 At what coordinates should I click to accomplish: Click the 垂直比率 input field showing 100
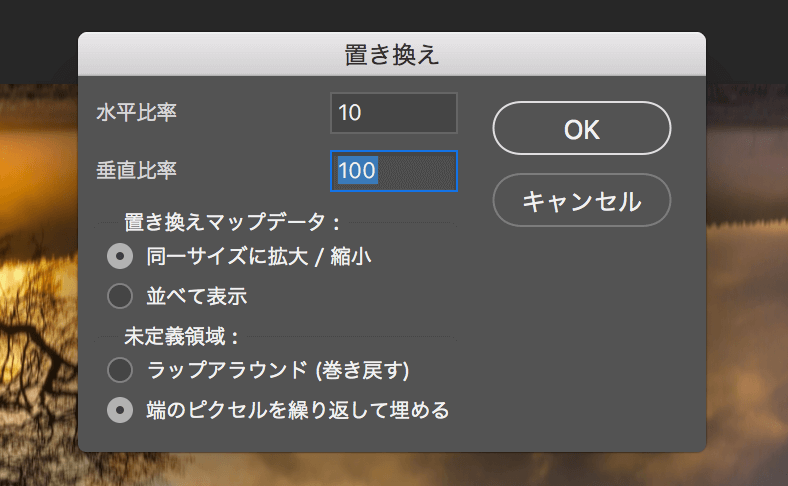[x=393, y=171]
